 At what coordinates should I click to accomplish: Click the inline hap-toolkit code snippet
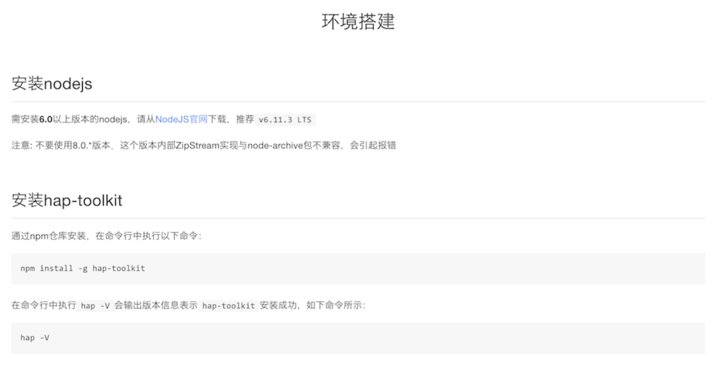[x=229, y=306]
